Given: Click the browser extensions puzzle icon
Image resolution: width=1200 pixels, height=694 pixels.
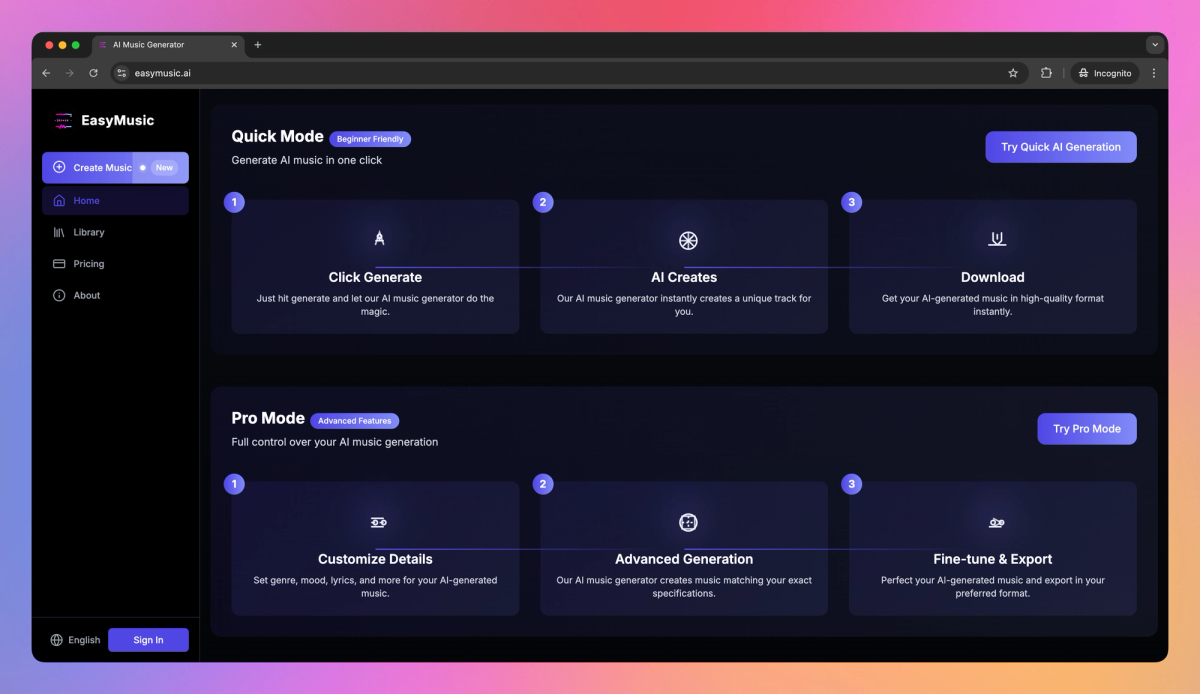Looking at the screenshot, I should pos(1045,72).
